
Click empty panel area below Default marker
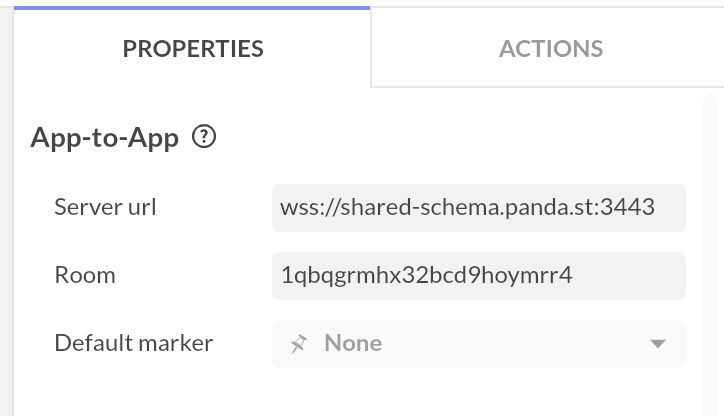[360, 395]
